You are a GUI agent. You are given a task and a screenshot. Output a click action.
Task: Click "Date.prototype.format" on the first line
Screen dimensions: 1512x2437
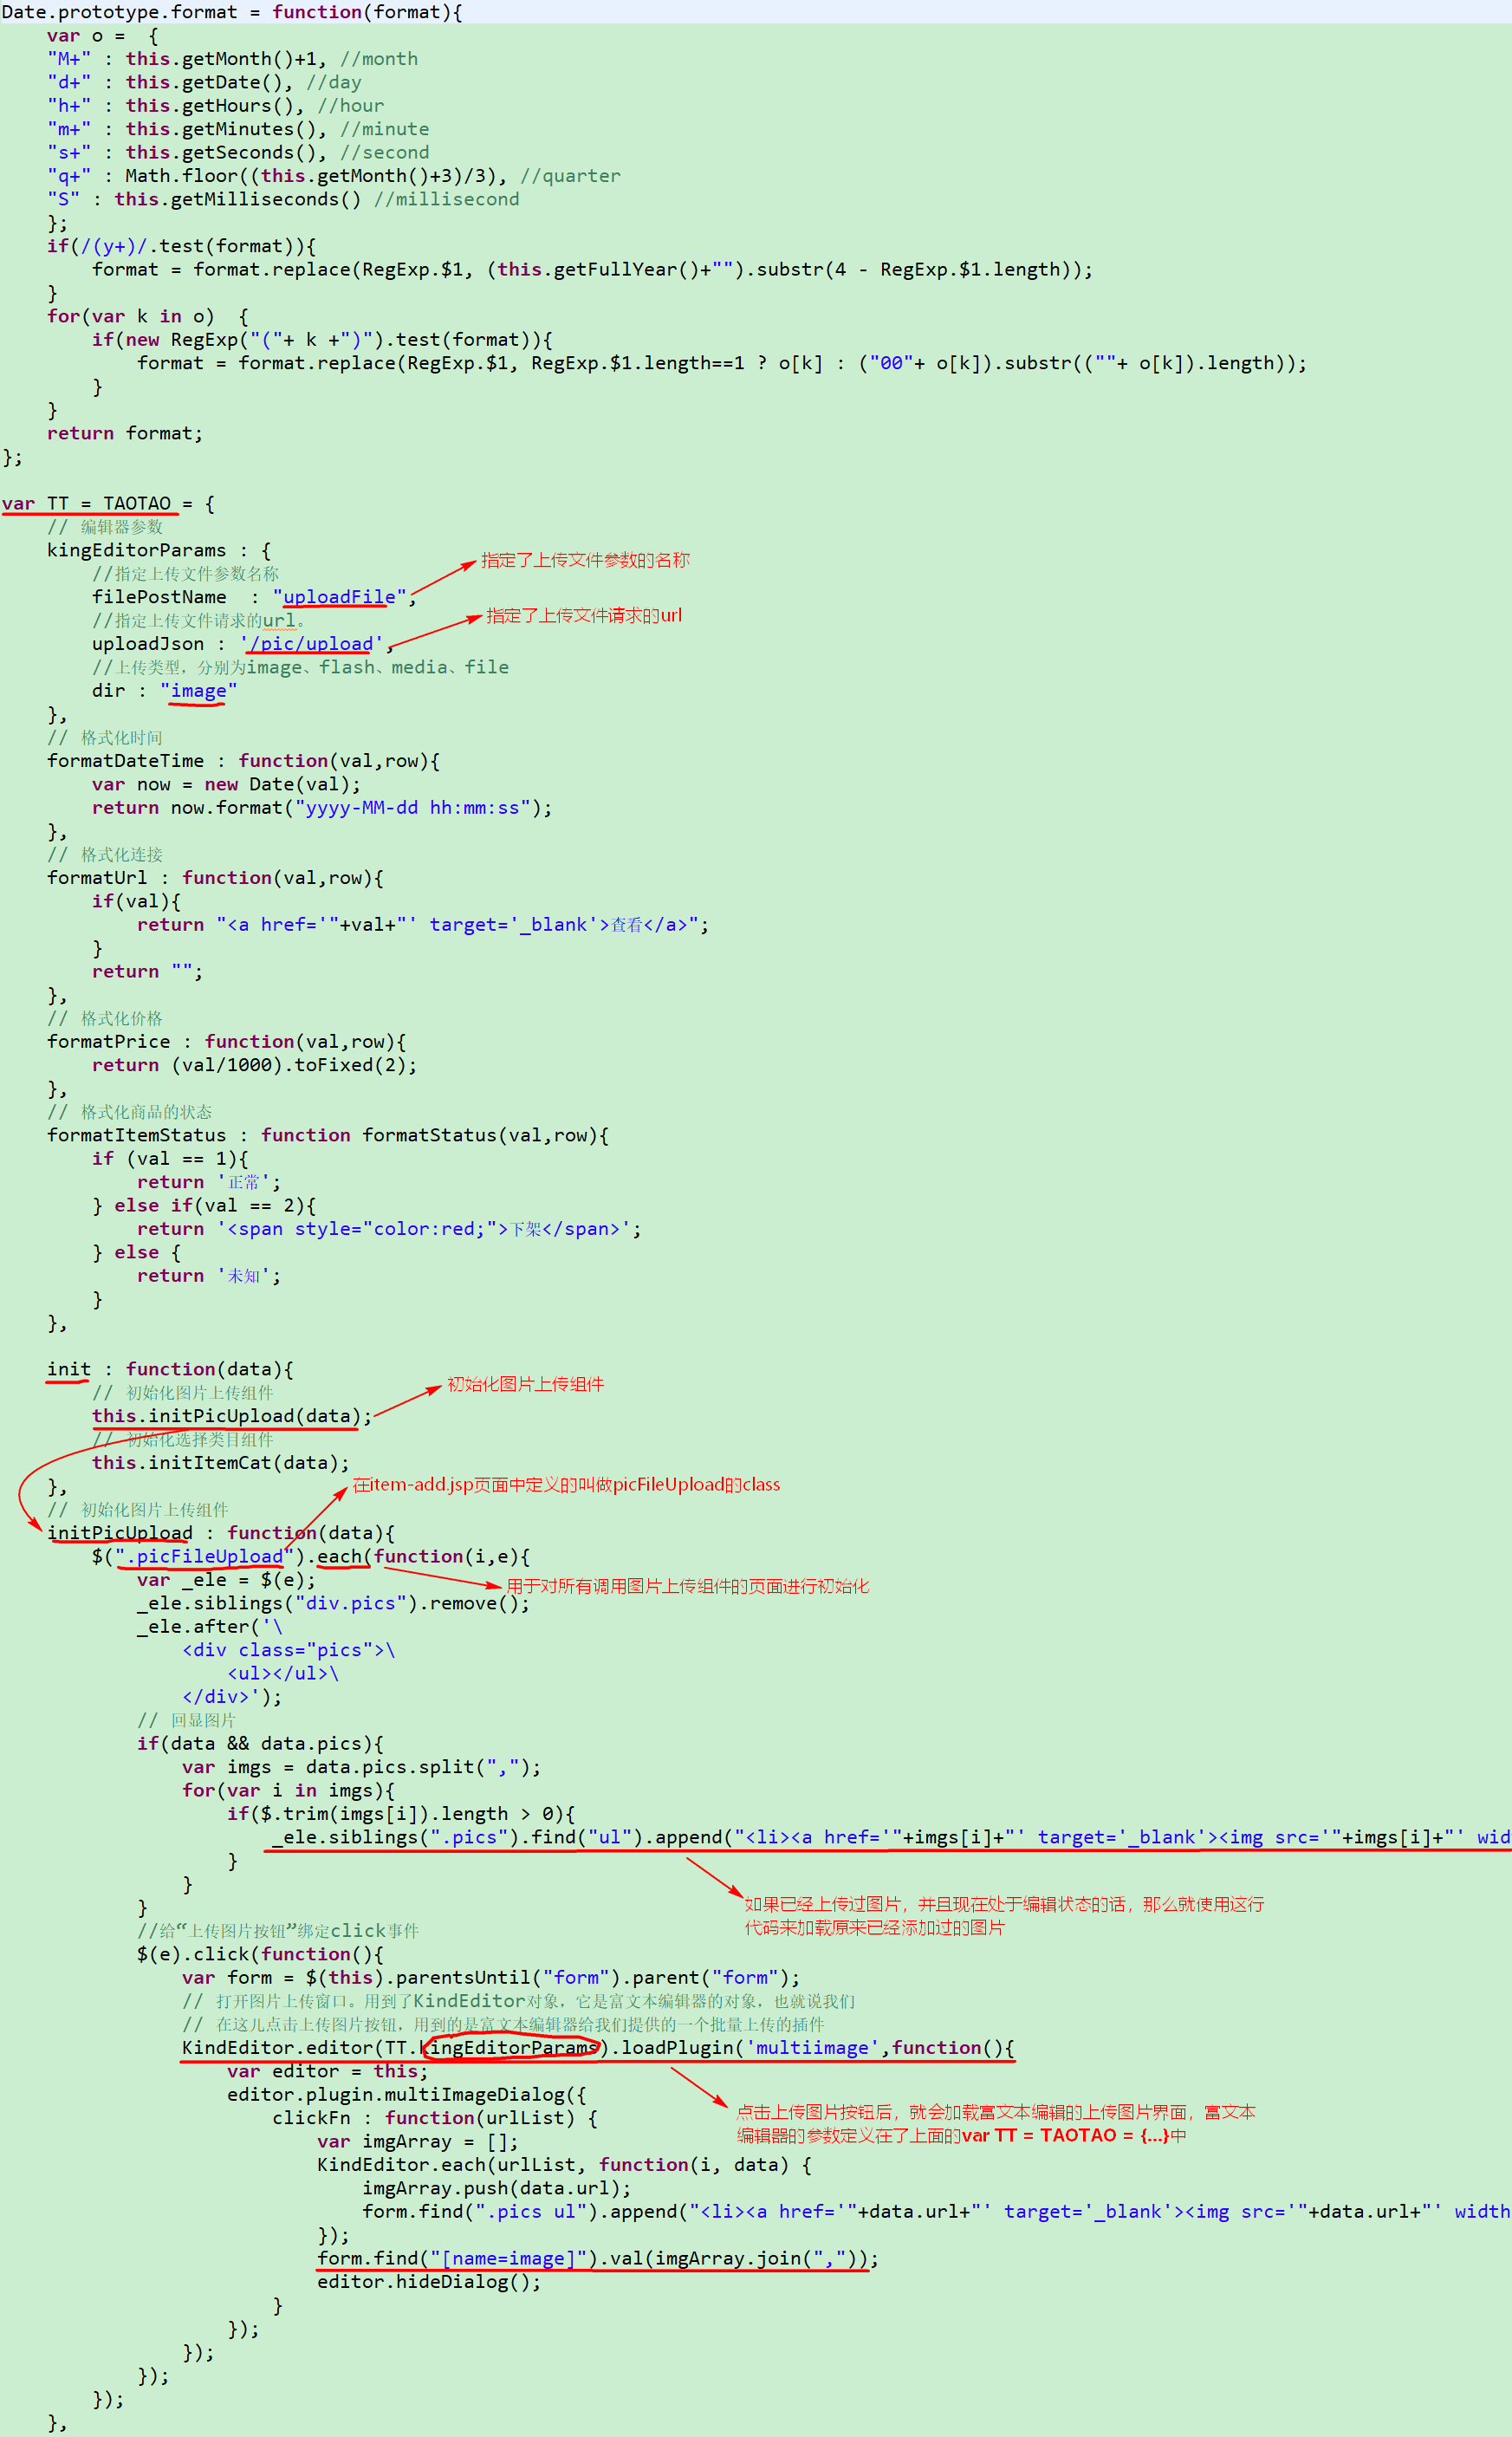click(120, 12)
